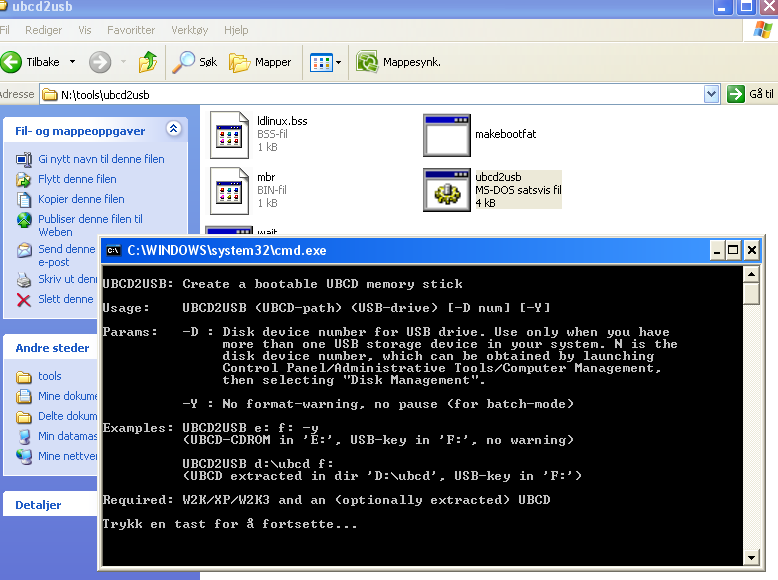778x580 pixels.
Task: Click the move file icon in tasks panel
Action: [24, 179]
